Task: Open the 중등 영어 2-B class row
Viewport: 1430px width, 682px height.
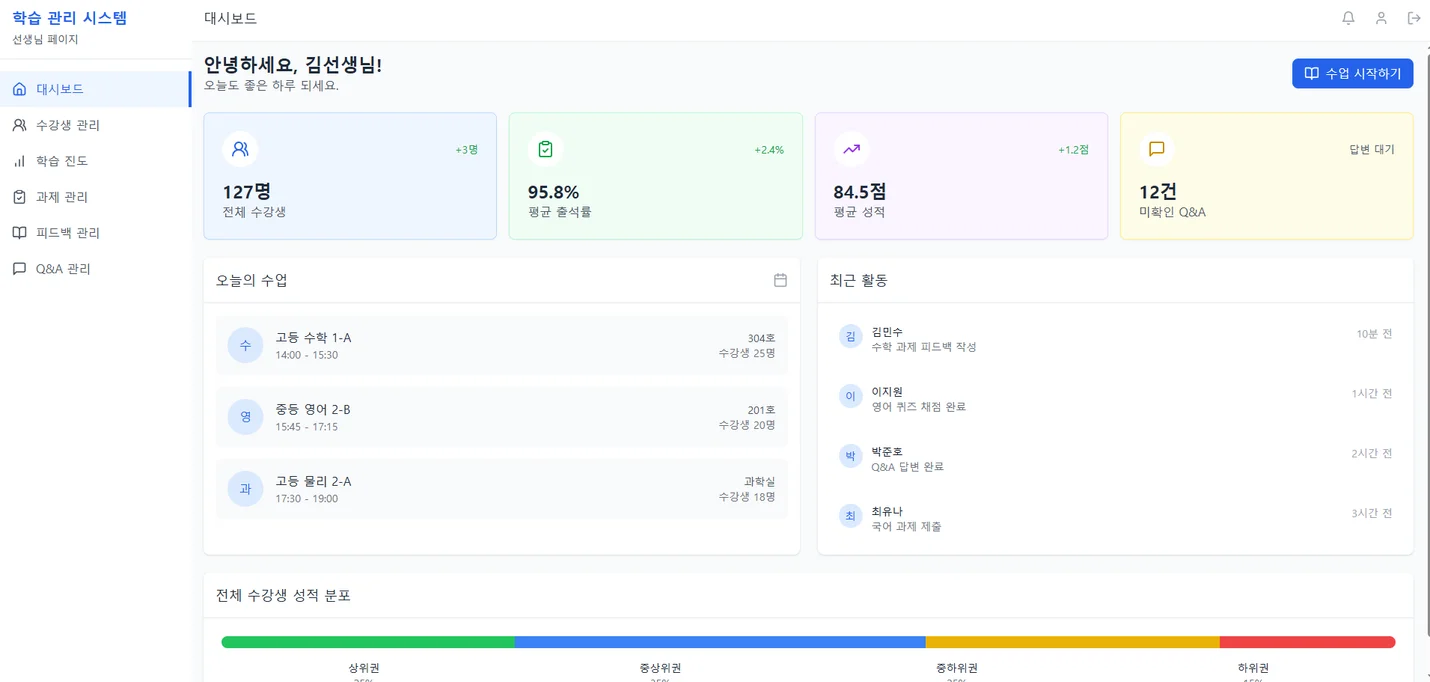Action: pyautogui.click(x=501, y=417)
